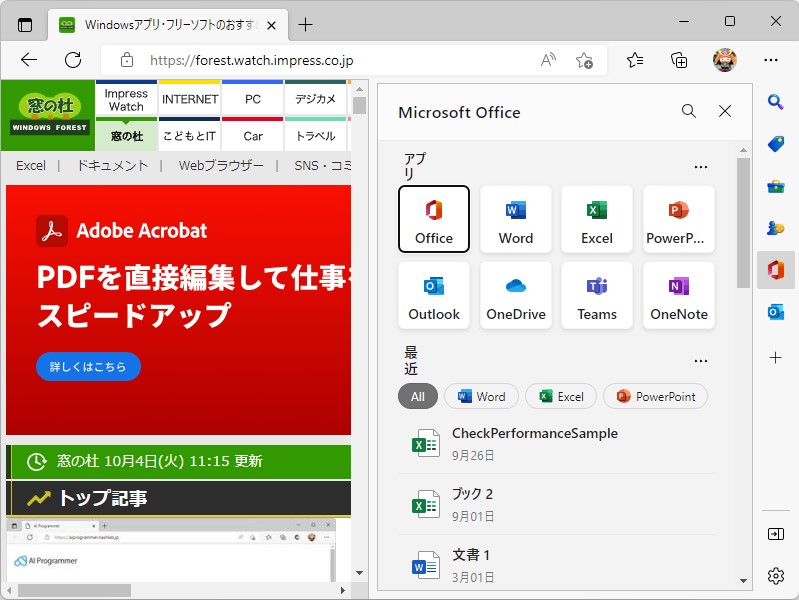Open the Collections button

tap(679, 60)
